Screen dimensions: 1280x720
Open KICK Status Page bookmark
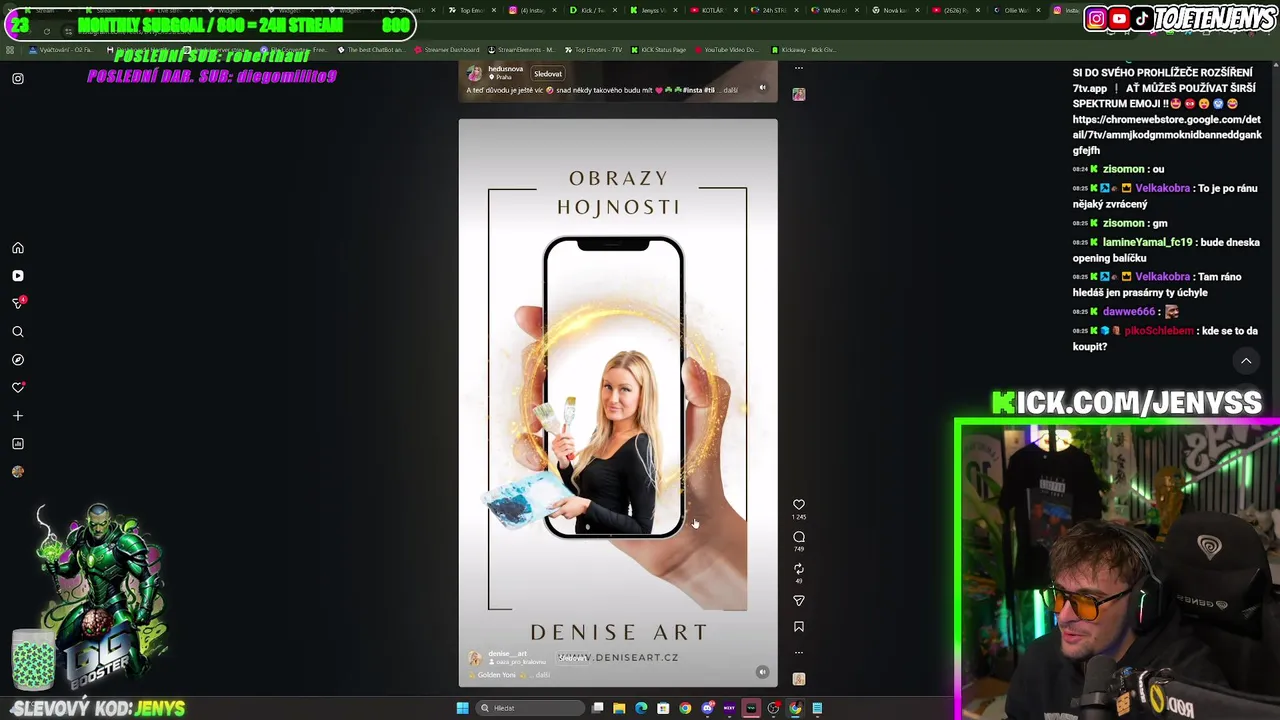(x=658, y=50)
